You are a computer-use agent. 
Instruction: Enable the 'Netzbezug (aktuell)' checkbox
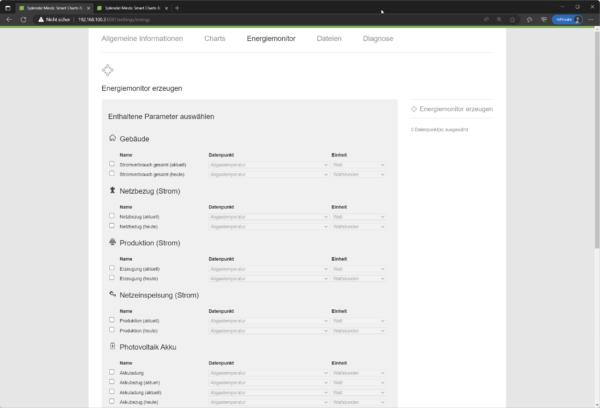click(x=112, y=216)
